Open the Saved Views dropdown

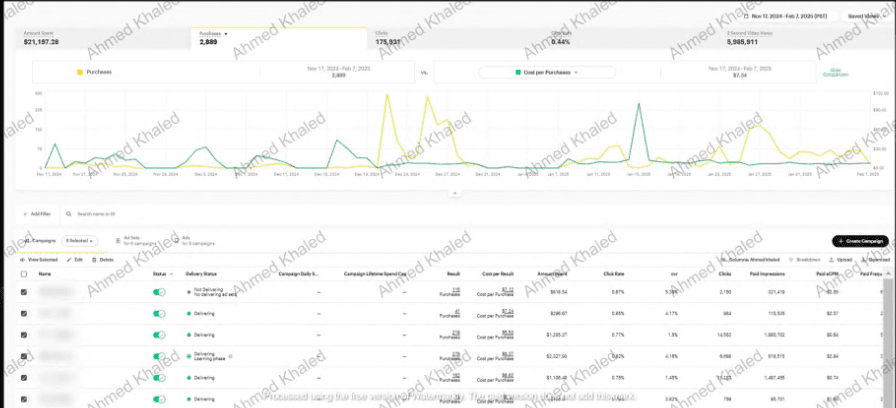pos(866,16)
